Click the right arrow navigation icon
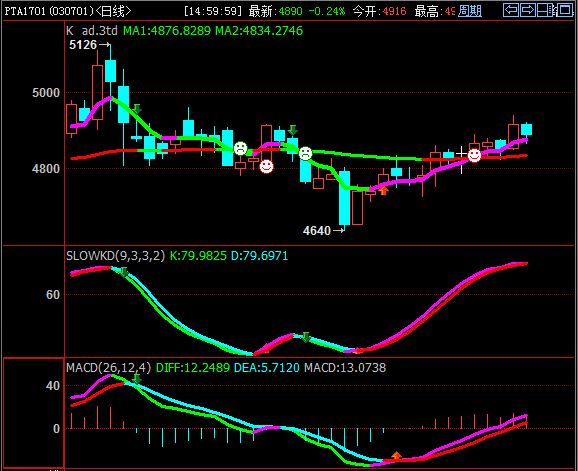 click(x=528, y=10)
